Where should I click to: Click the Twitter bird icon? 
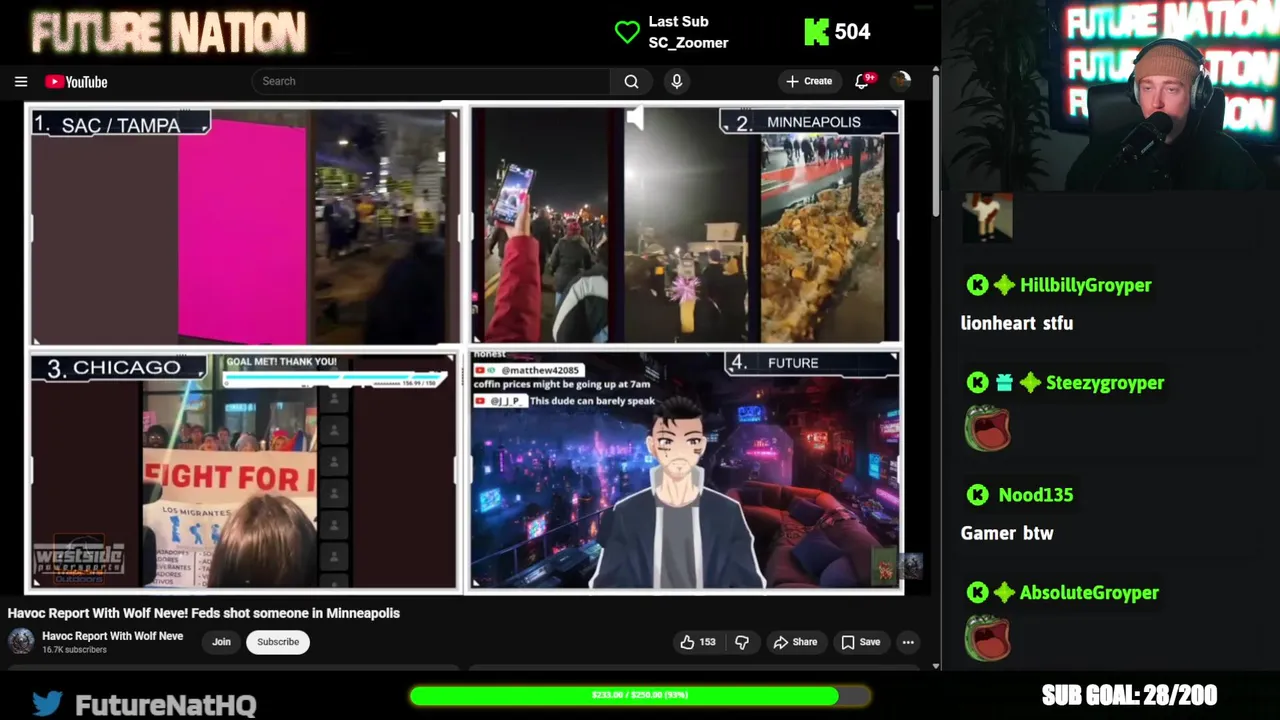(x=46, y=704)
